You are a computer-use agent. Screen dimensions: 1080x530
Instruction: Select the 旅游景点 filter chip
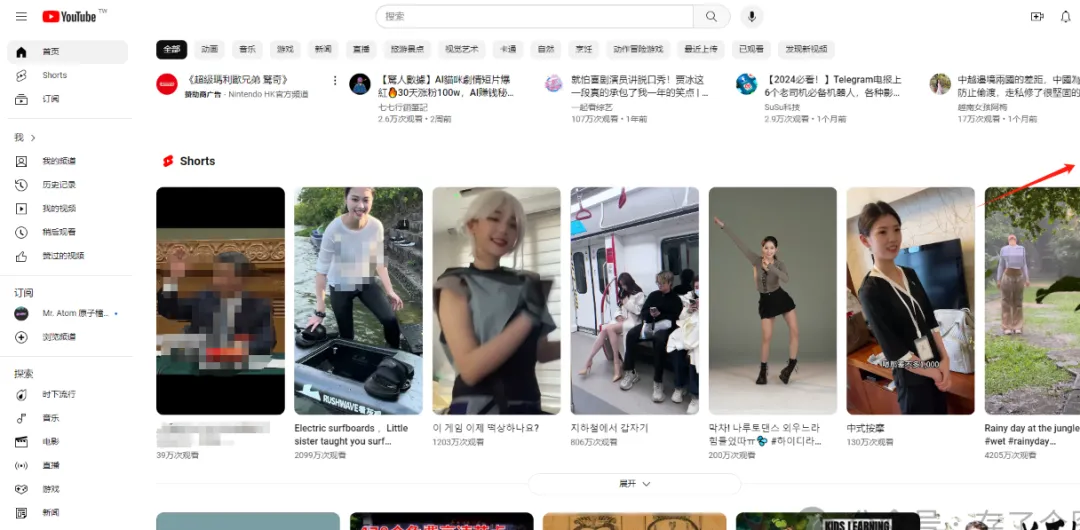[407, 50]
